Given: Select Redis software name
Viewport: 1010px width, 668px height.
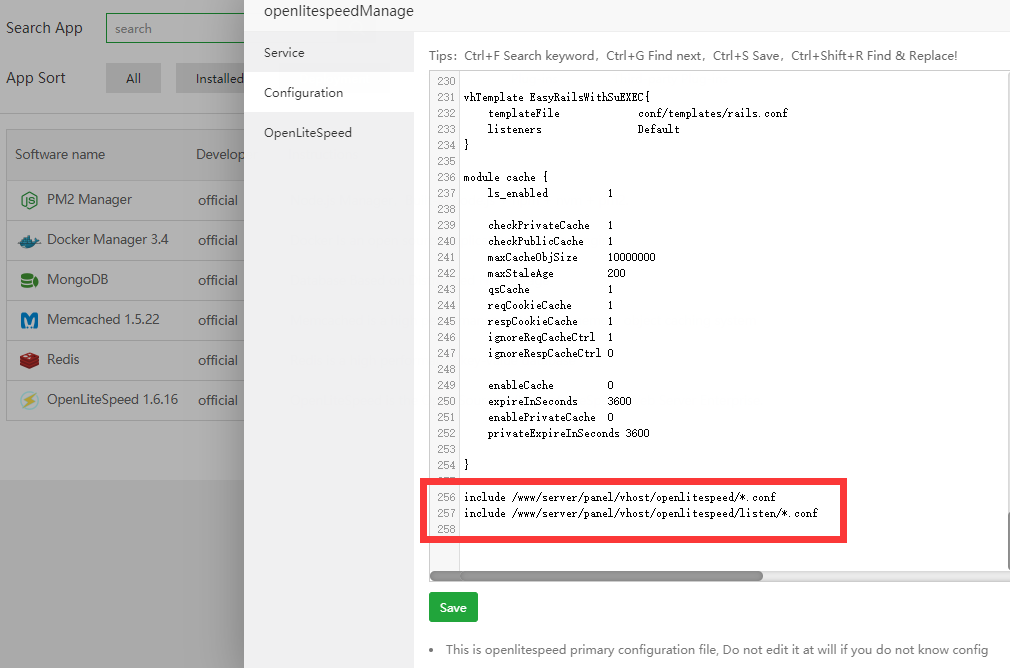Looking at the screenshot, I should coord(63,359).
